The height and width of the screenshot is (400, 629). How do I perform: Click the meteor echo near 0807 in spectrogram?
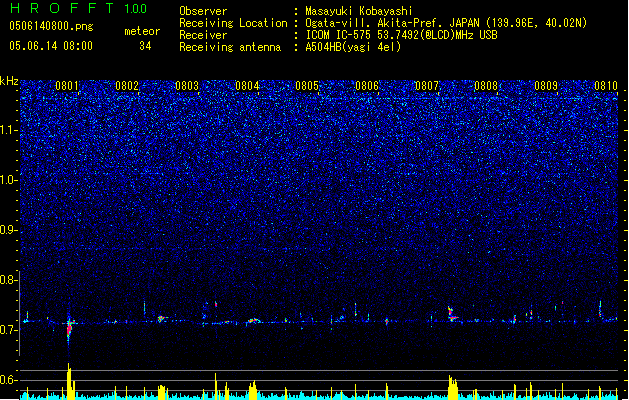(452, 314)
